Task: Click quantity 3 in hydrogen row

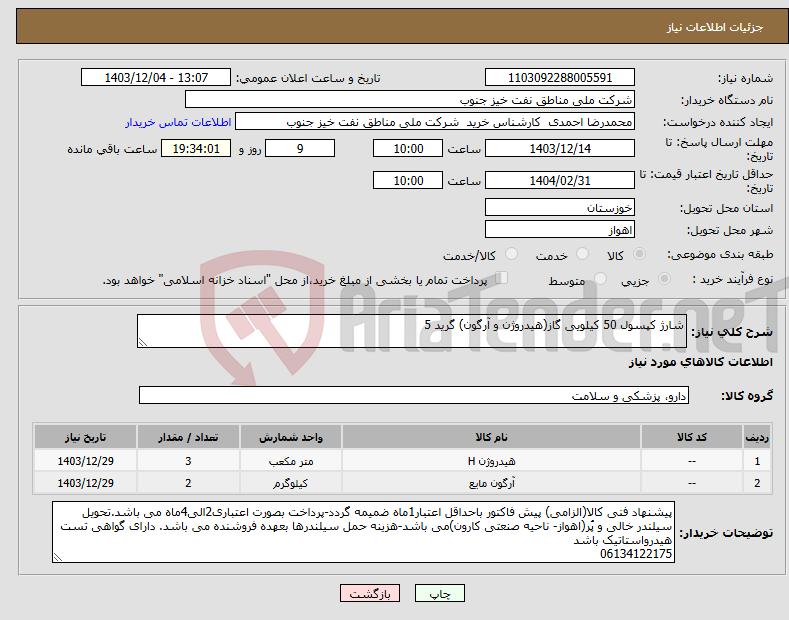Action: (x=188, y=461)
